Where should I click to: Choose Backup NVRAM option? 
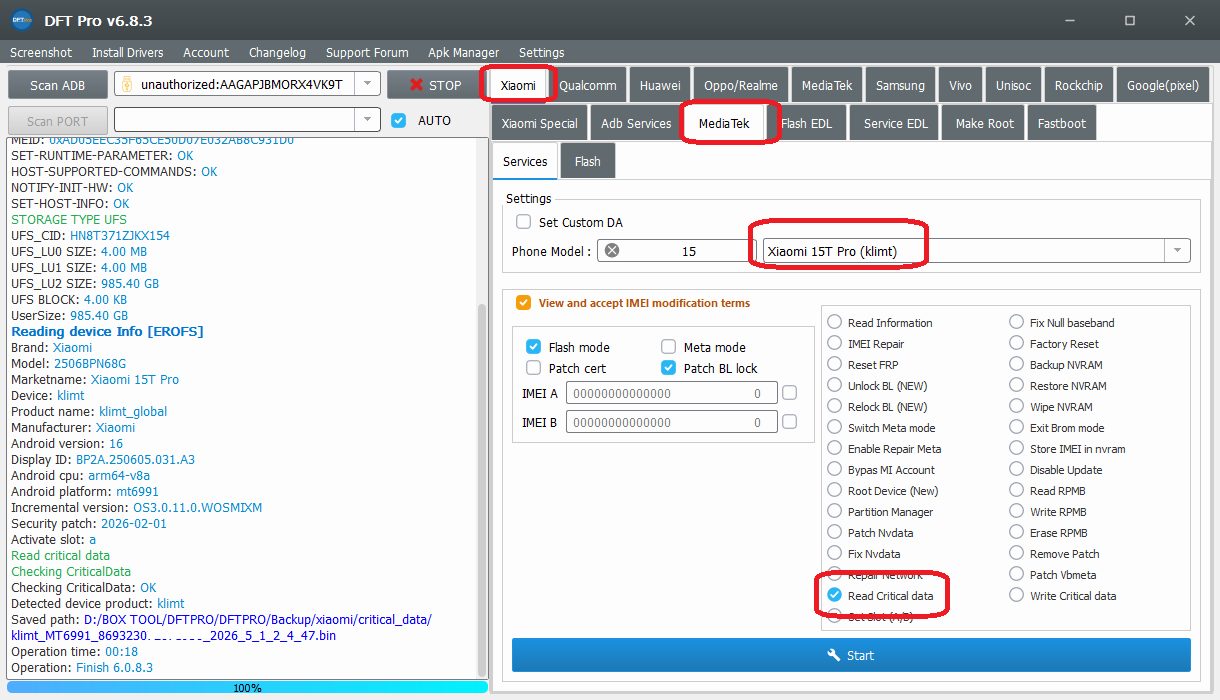(1017, 364)
